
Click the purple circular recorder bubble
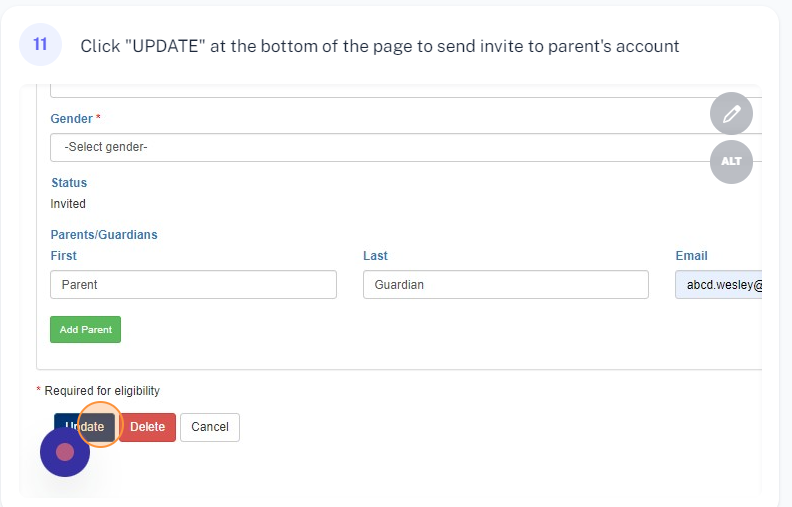click(x=65, y=452)
